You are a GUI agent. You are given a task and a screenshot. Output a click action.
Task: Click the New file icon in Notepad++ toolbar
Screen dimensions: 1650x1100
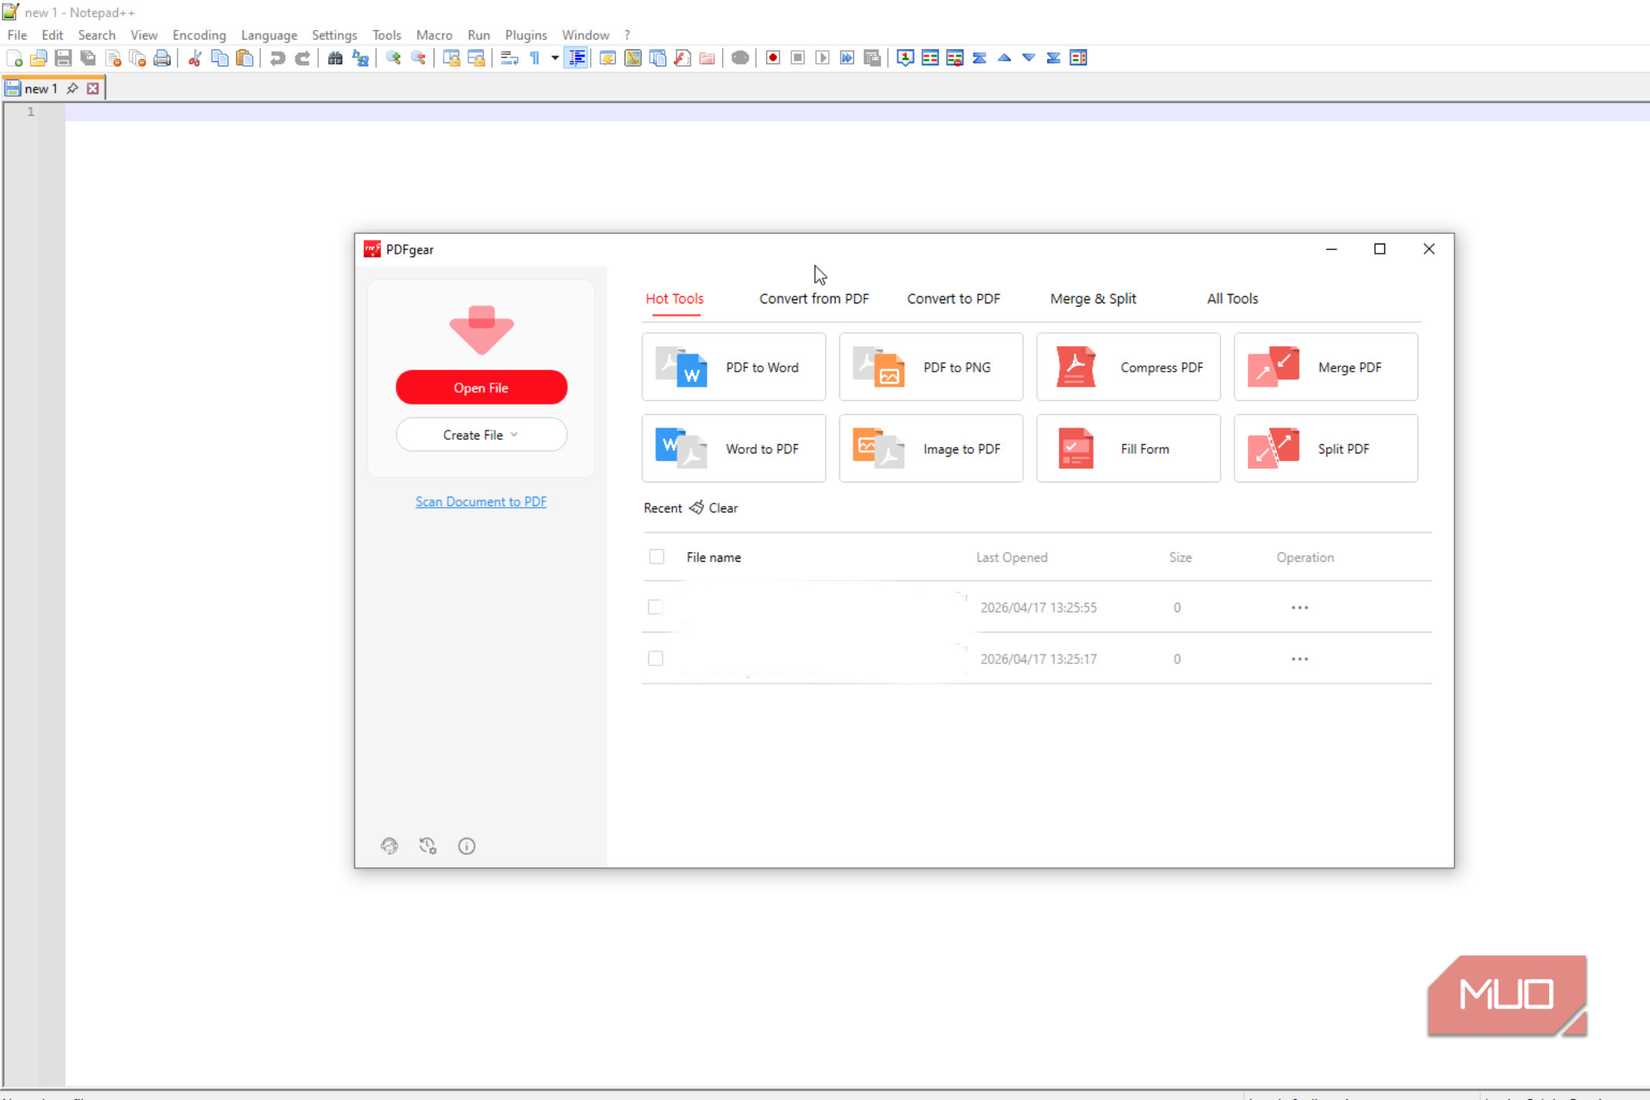(x=14, y=58)
